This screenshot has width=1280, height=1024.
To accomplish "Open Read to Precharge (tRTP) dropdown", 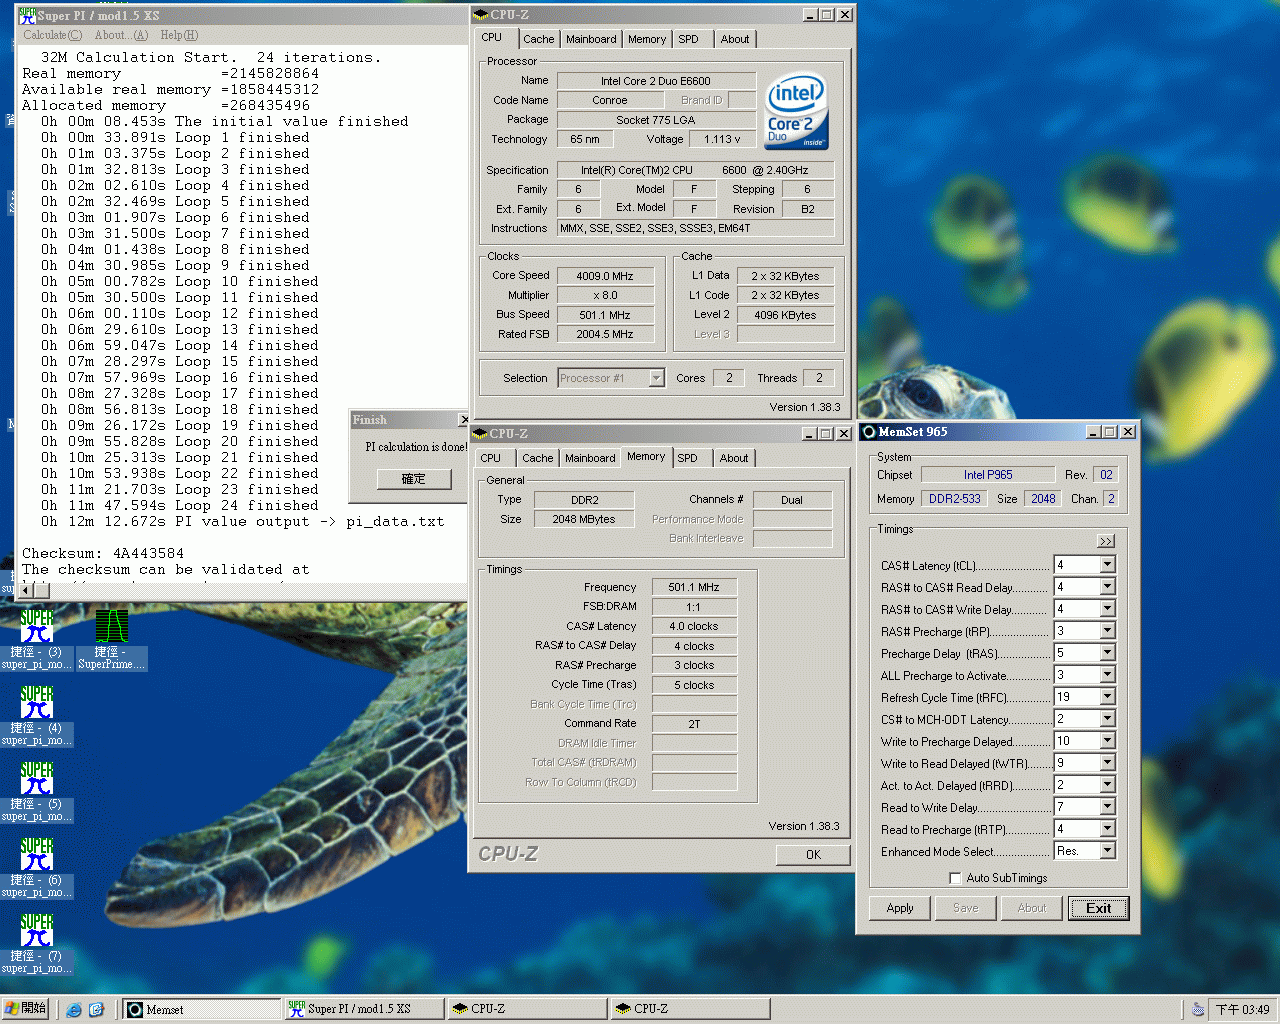I will (x=1107, y=829).
